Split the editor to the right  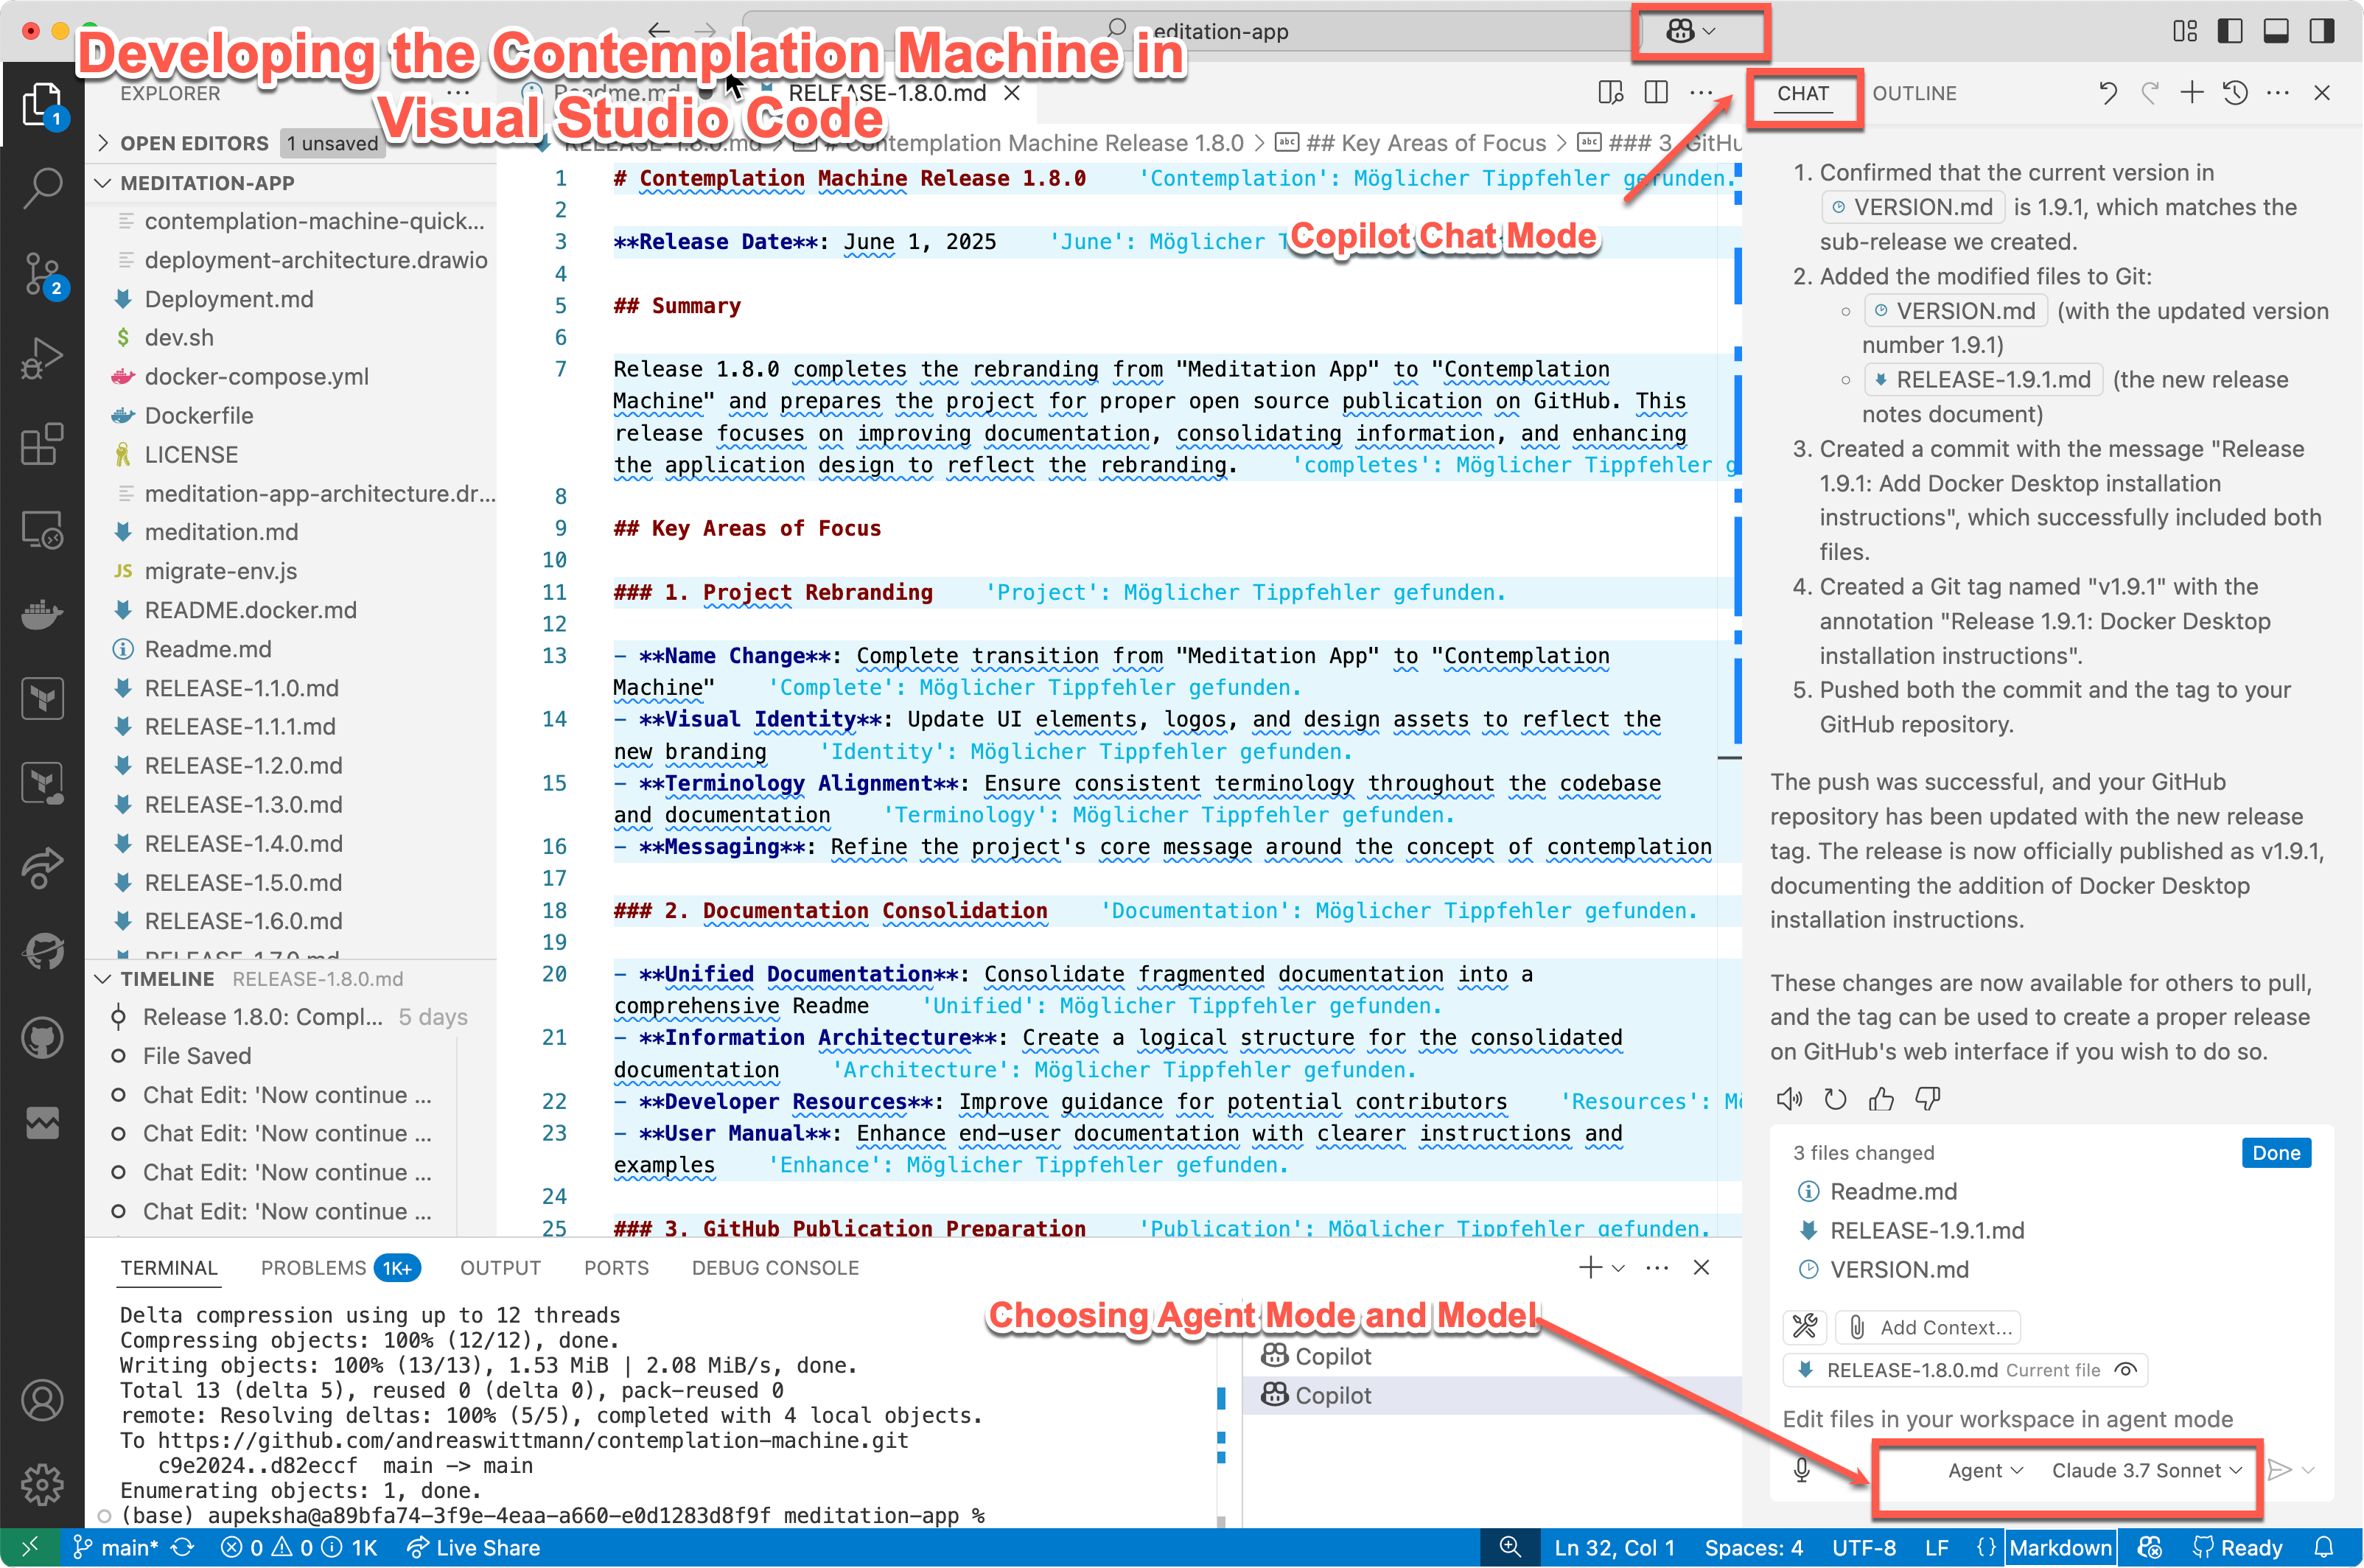(1656, 92)
